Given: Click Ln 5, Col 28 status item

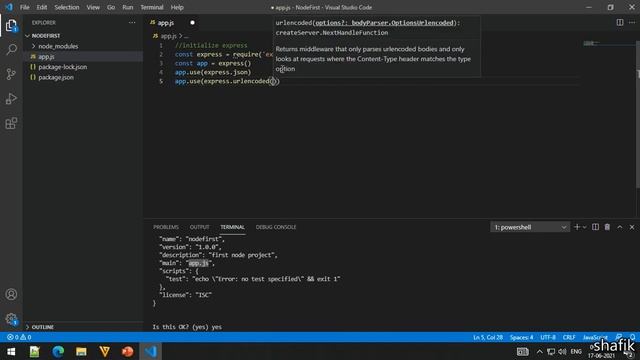Looking at the screenshot, I should [488, 337].
